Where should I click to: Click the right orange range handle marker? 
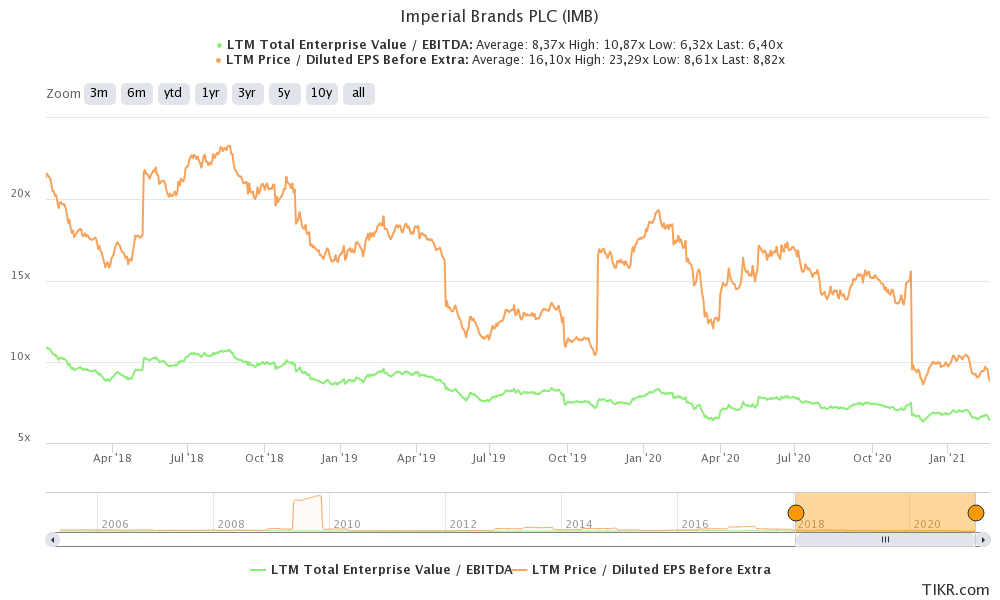point(975,512)
